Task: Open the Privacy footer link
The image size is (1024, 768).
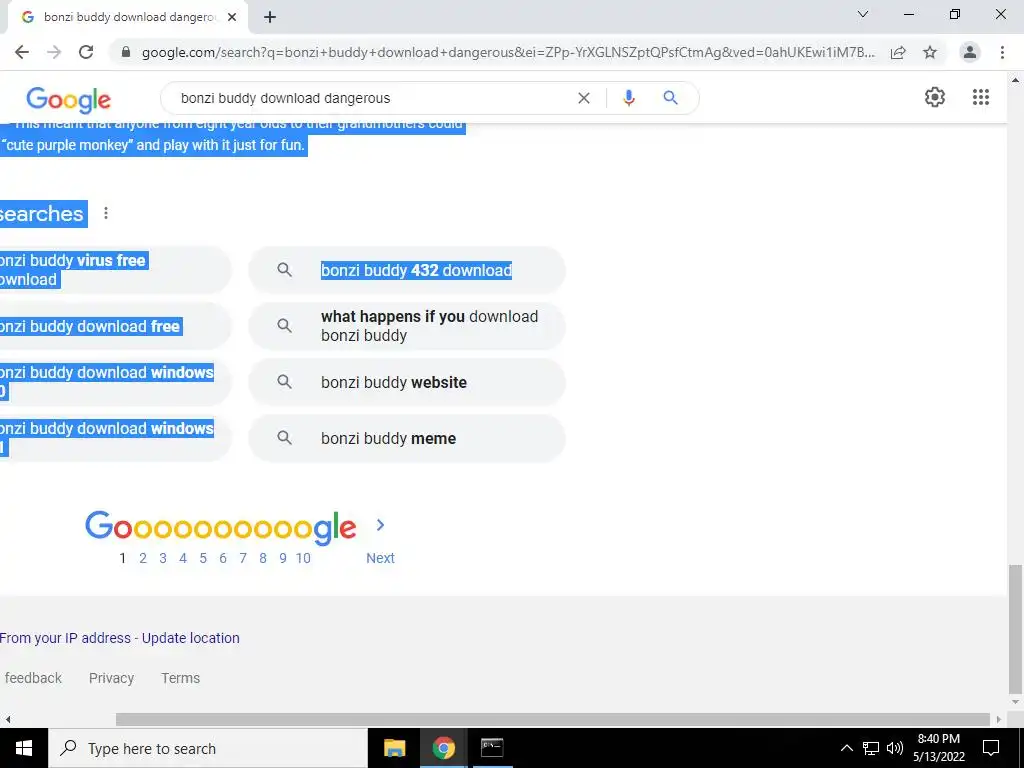Action: [111, 678]
